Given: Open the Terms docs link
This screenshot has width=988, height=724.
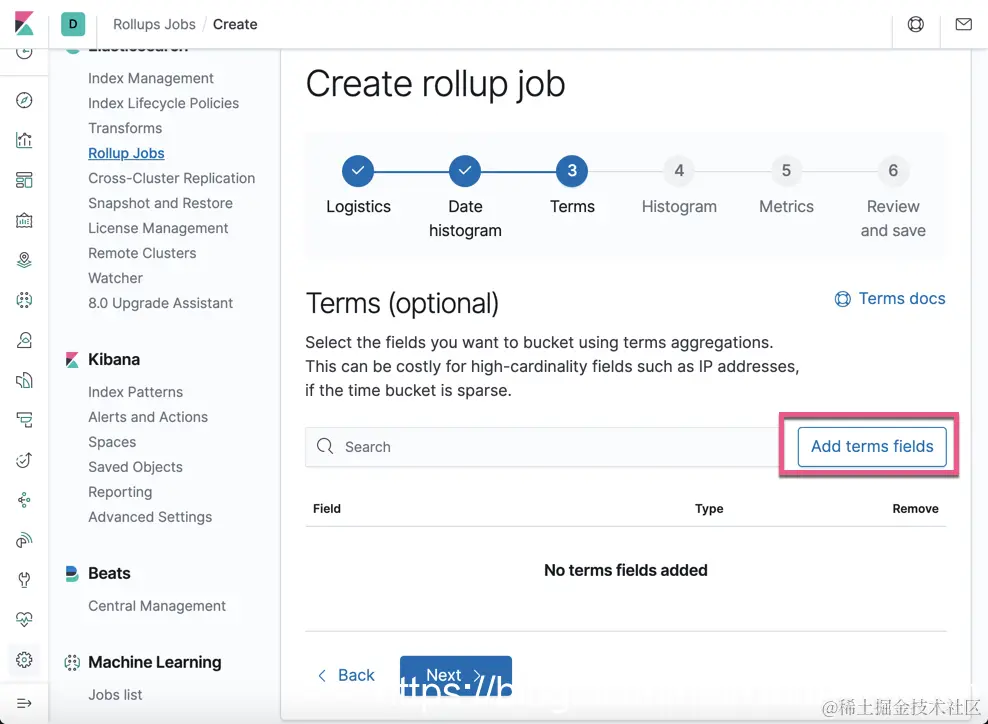Looking at the screenshot, I should tap(890, 299).
